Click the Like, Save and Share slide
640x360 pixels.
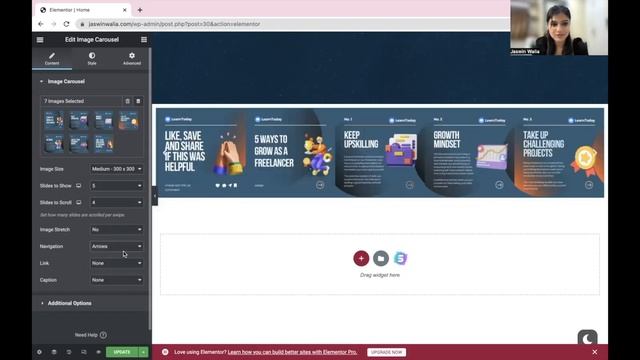coord(201,153)
